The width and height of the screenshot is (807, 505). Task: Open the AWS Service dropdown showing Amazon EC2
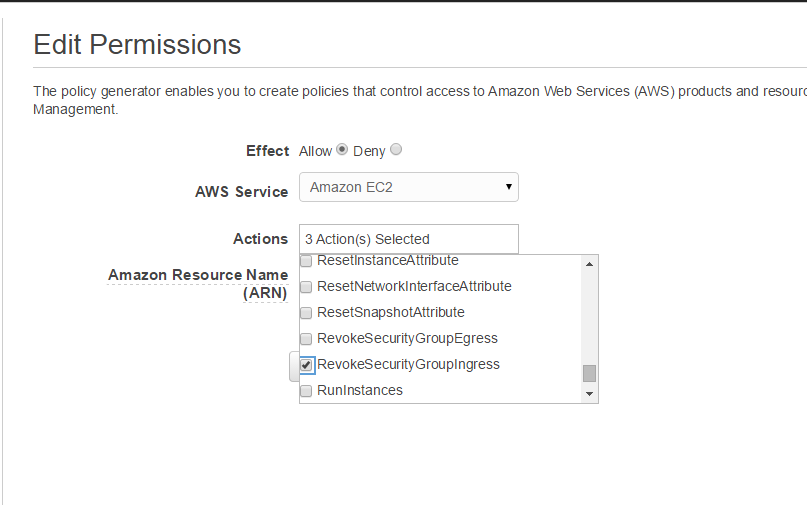point(408,187)
